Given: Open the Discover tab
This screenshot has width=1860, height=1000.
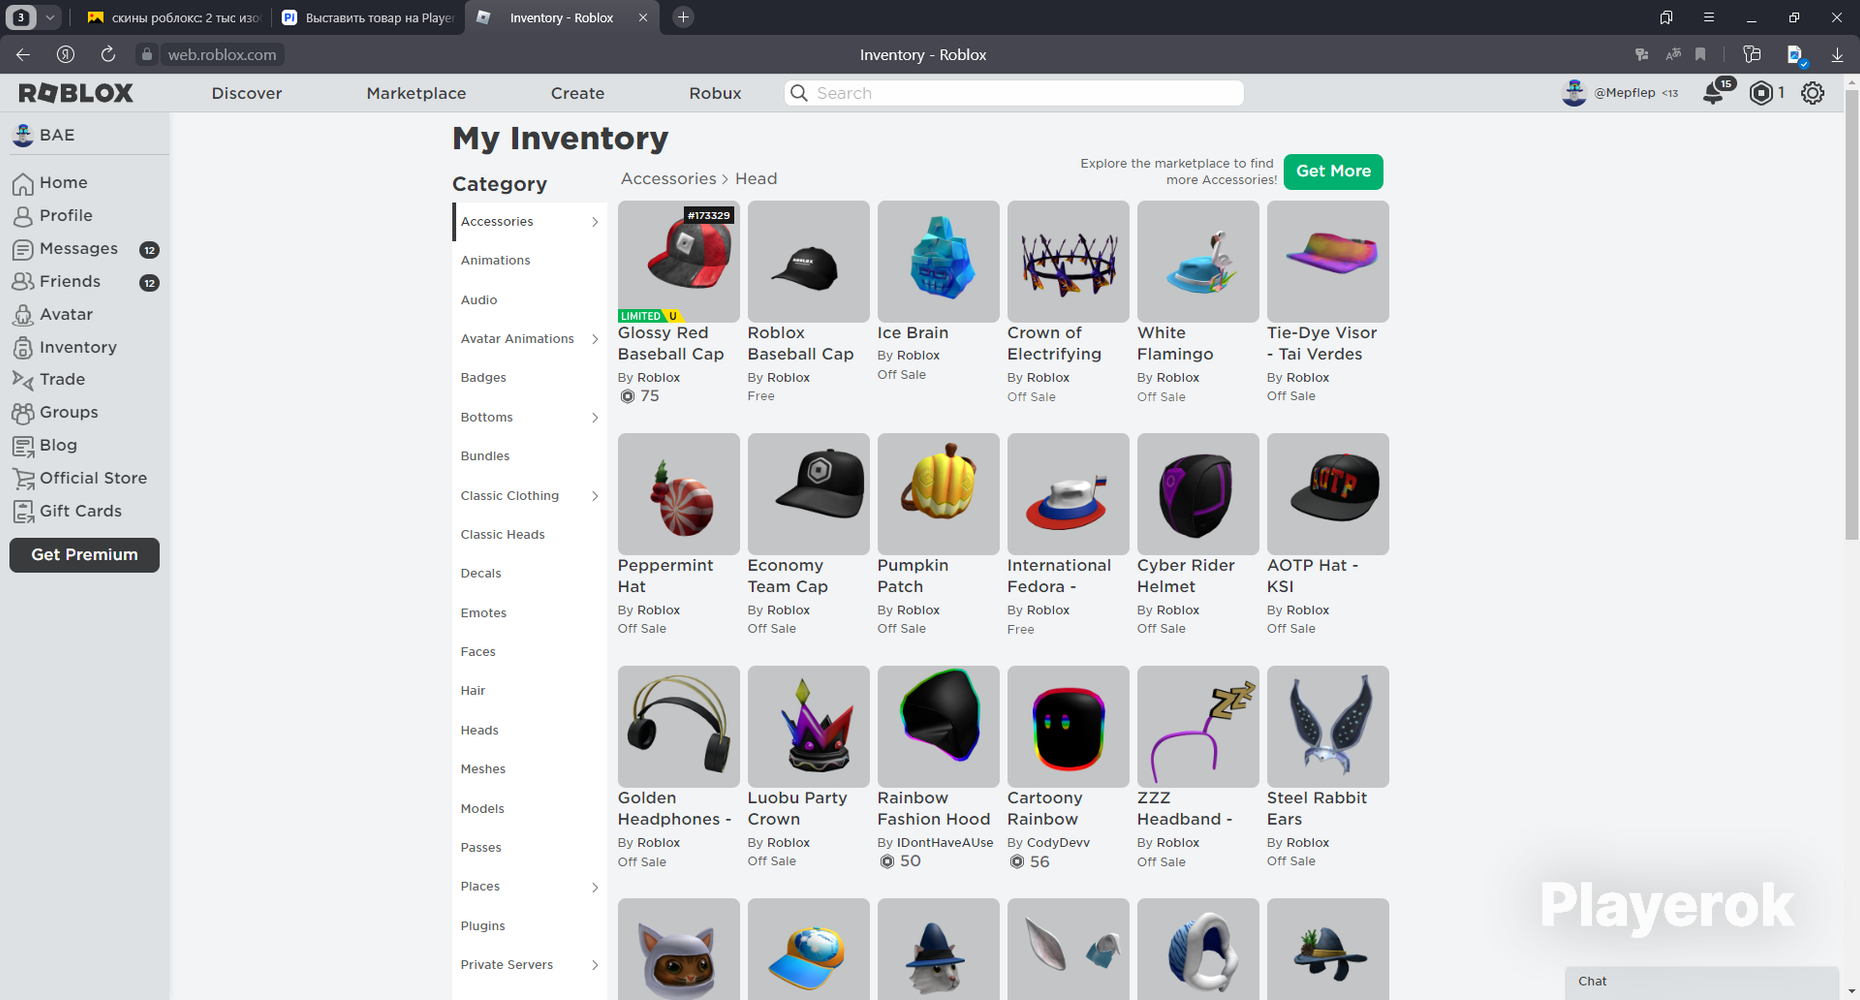Looking at the screenshot, I should tap(247, 93).
